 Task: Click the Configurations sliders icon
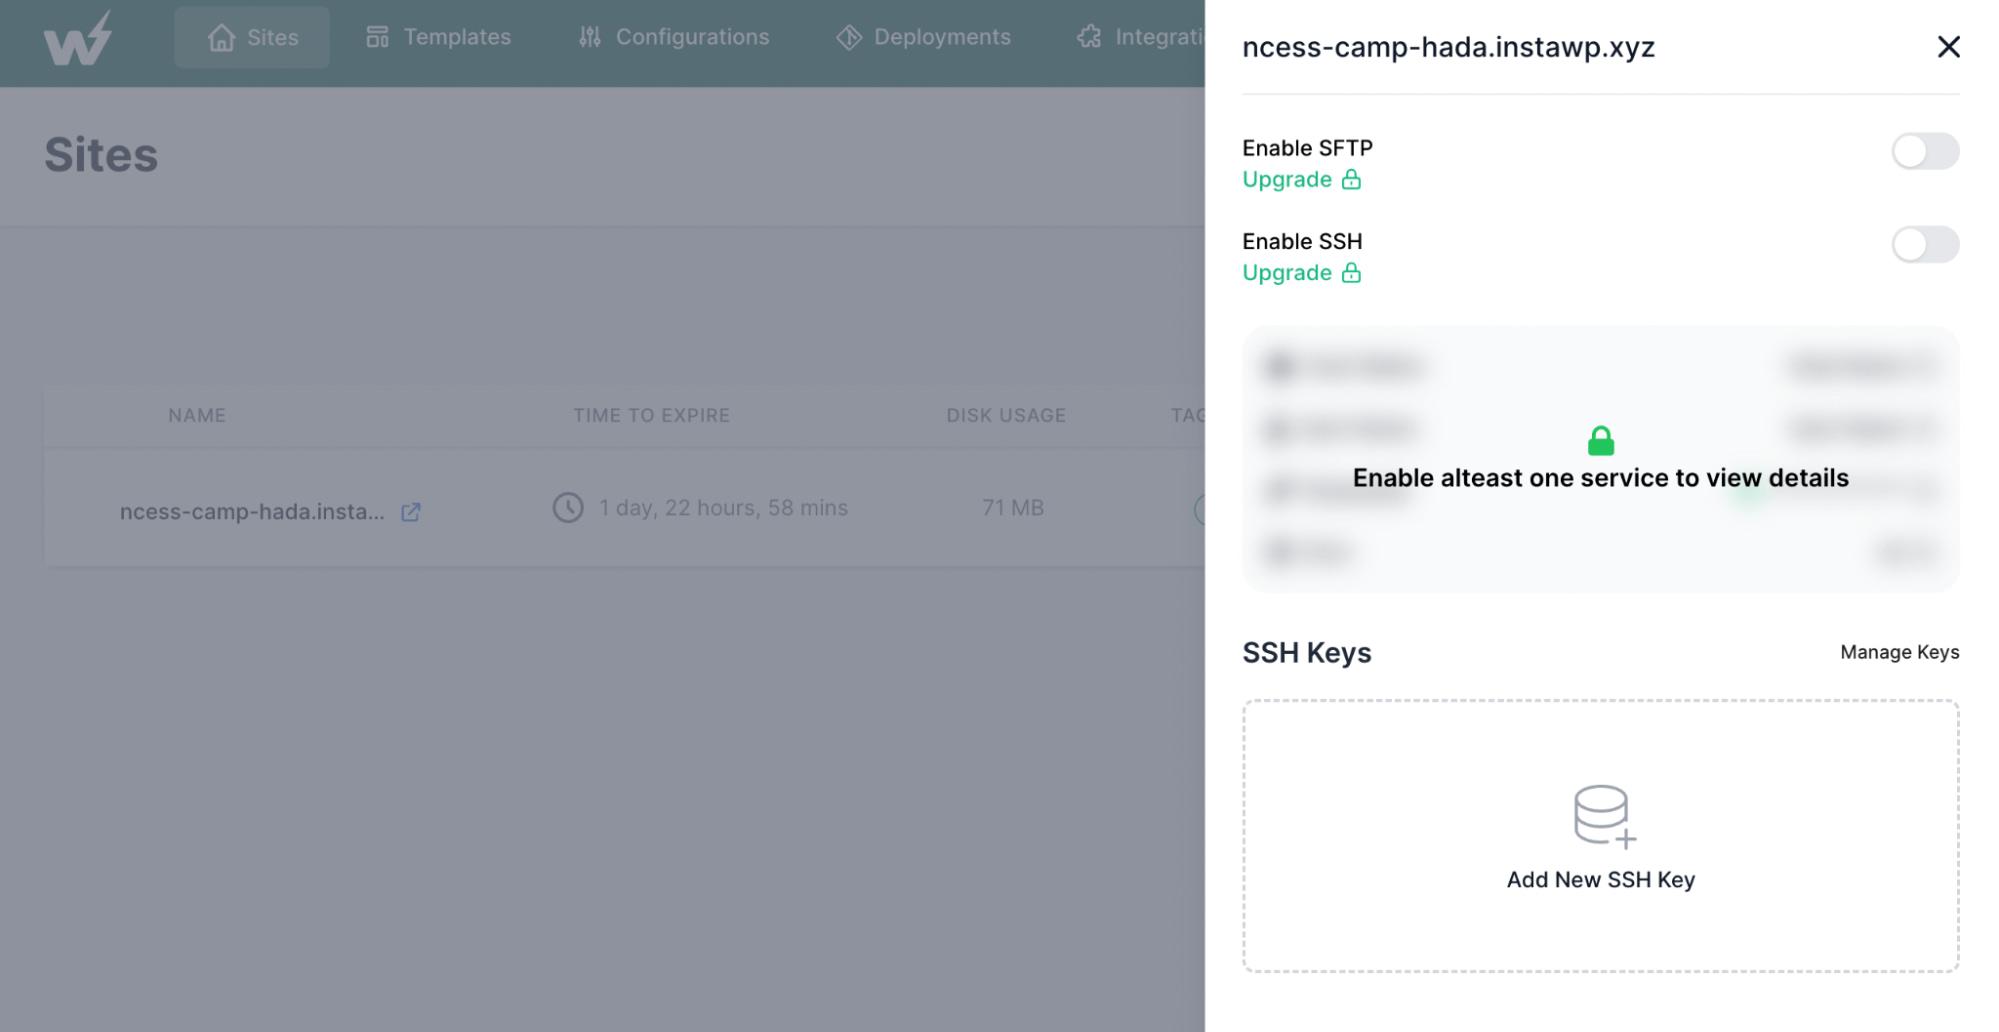(589, 36)
